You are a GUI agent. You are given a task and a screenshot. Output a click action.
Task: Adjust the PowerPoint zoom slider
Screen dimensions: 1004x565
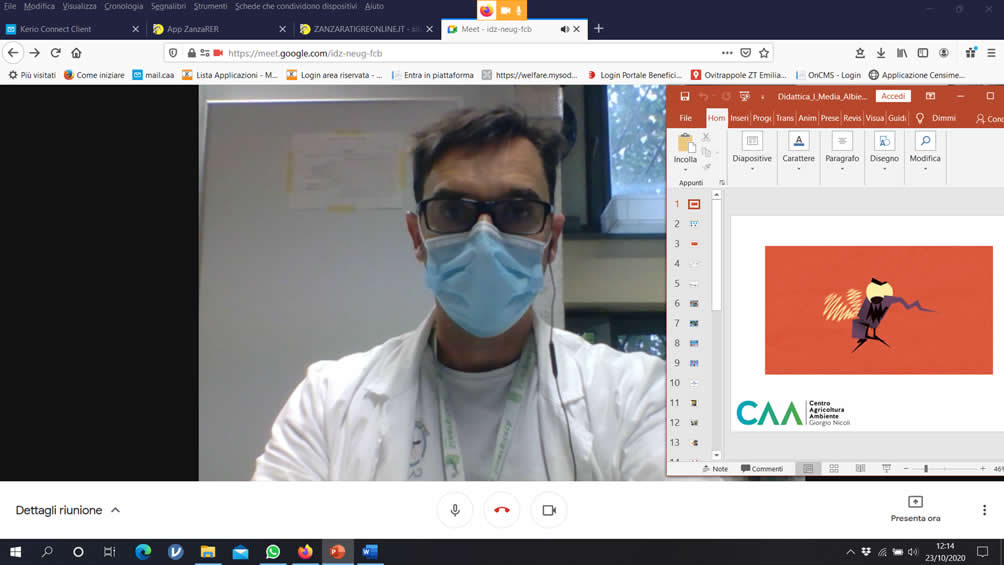(x=926, y=468)
